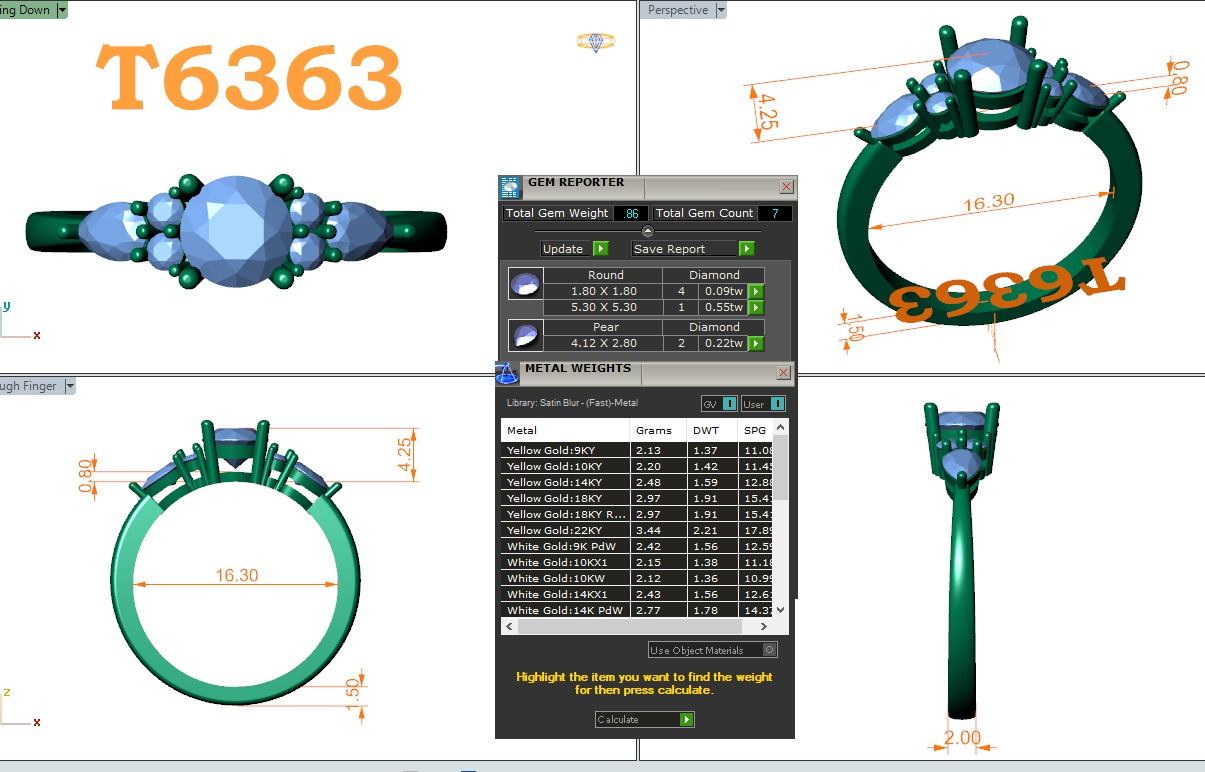Viewport: 1205px width, 772px height.
Task: Click the Gem Reporter panel icon
Action: [x=510, y=187]
